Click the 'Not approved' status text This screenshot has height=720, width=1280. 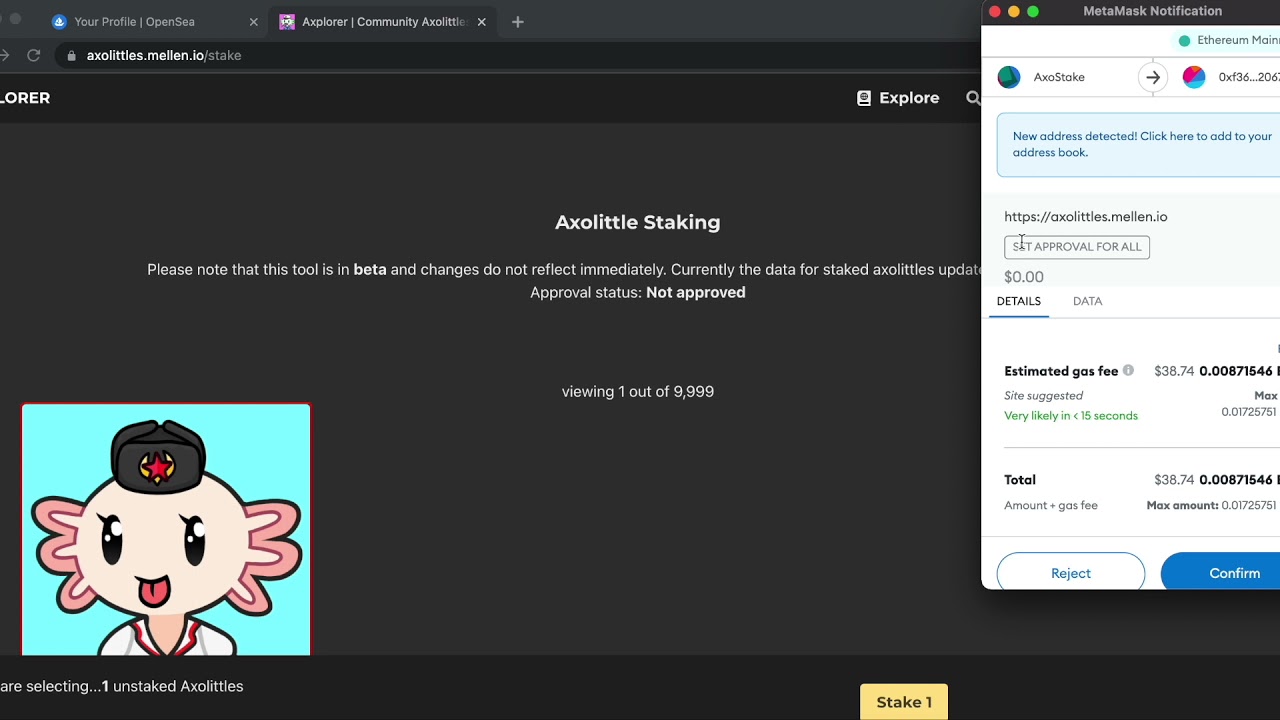(x=696, y=292)
